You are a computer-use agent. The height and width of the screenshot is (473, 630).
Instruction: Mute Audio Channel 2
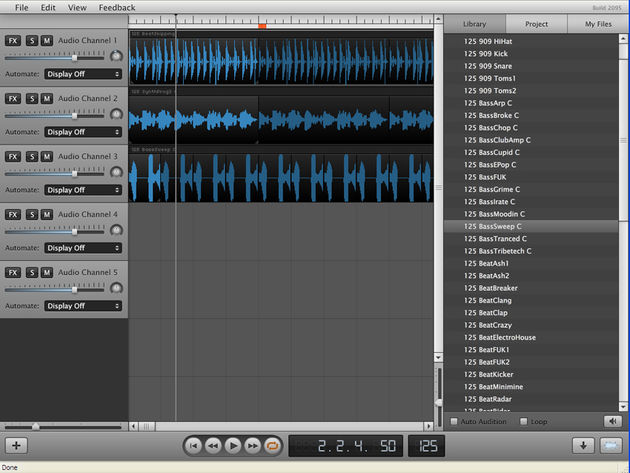[x=47, y=98]
